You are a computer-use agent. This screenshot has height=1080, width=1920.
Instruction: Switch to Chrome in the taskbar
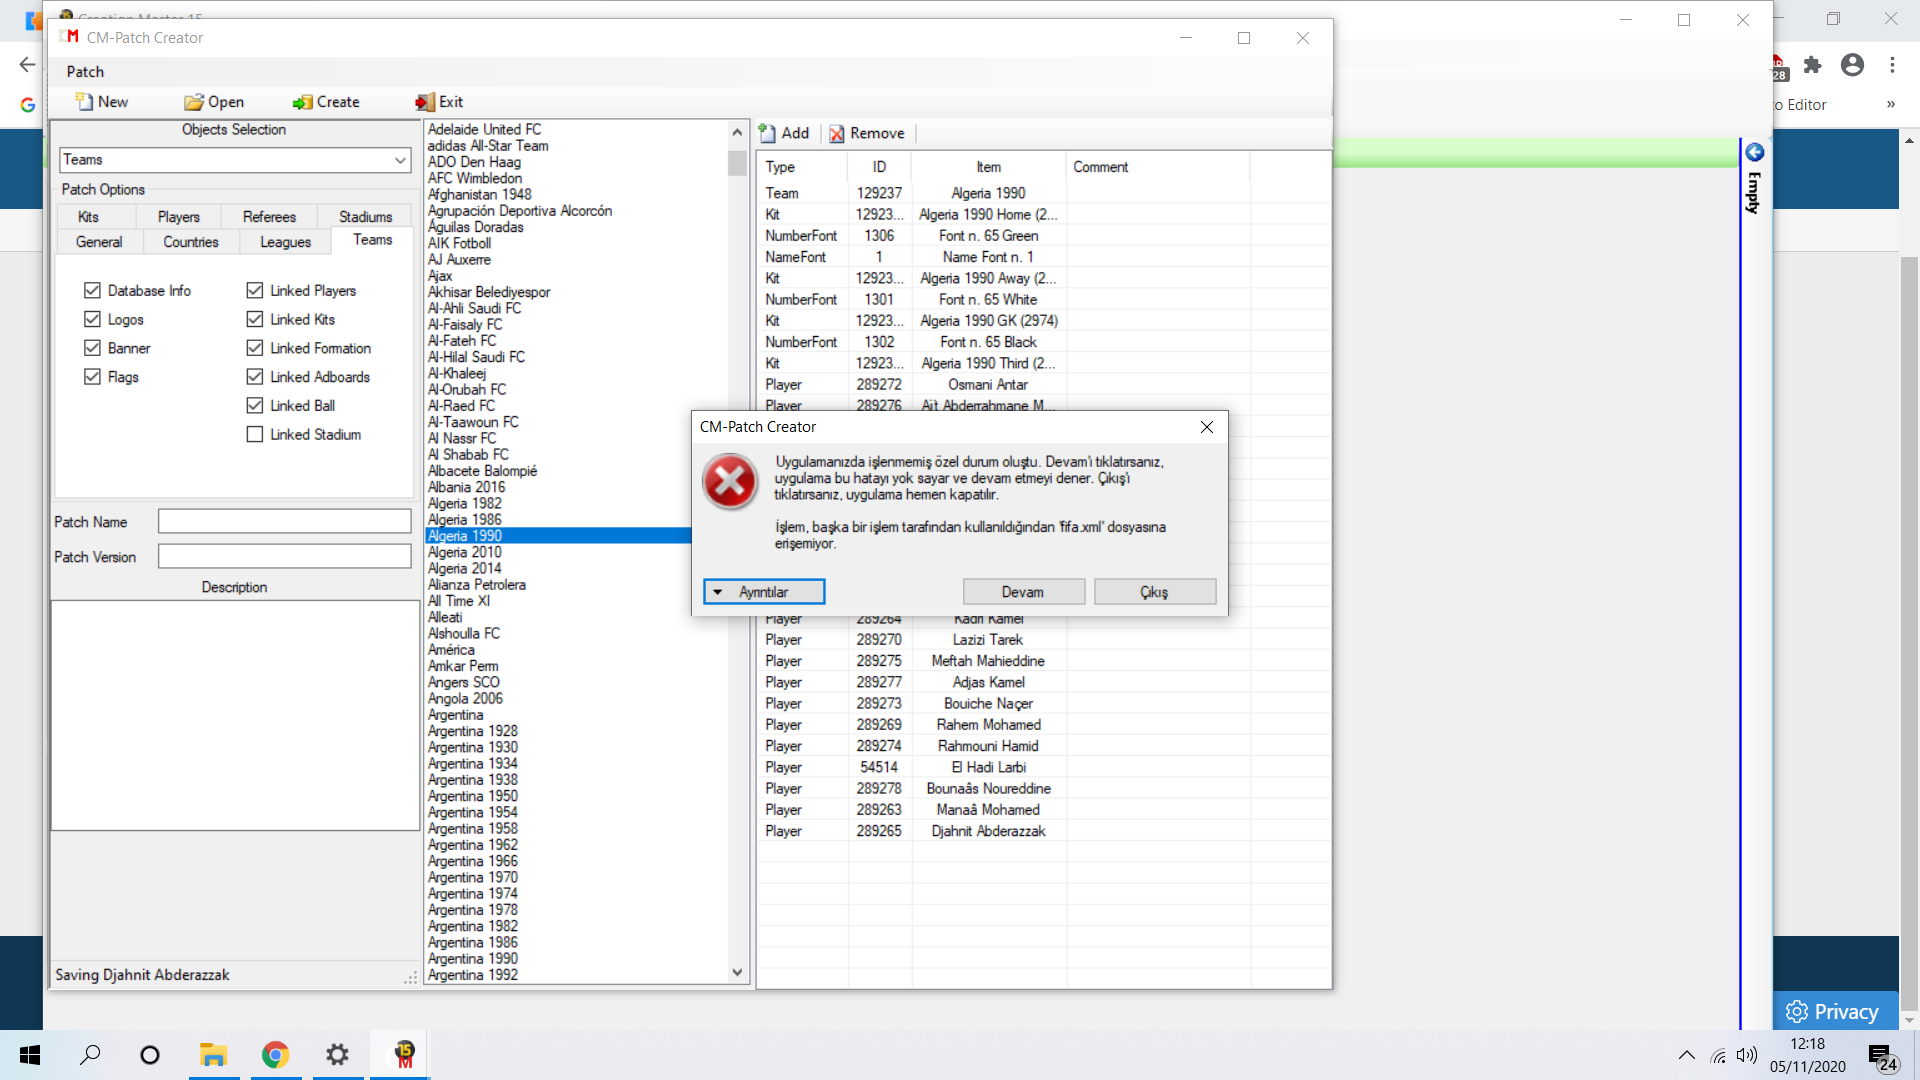click(275, 1055)
